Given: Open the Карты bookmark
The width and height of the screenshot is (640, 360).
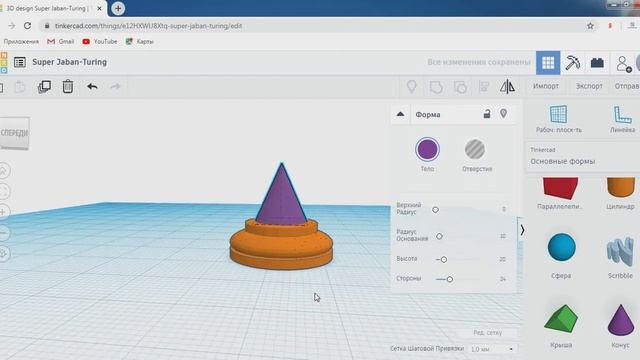Looking at the screenshot, I should coord(140,42).
